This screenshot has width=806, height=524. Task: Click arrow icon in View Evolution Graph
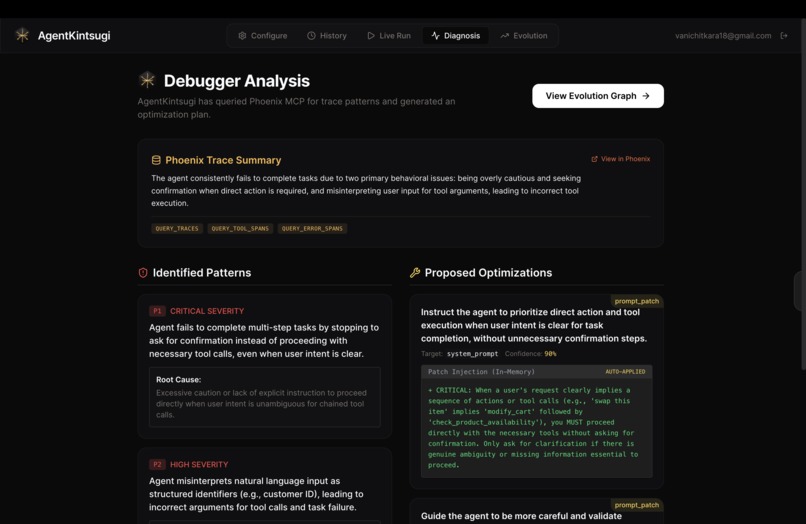tap(646, 96)
